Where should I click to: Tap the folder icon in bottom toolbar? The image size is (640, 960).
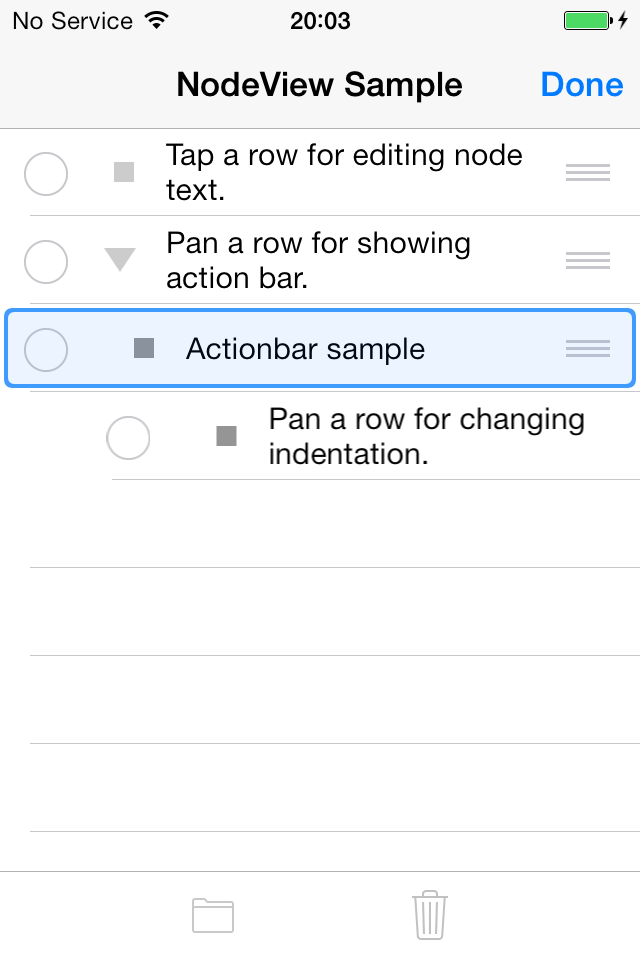[213, 915]
